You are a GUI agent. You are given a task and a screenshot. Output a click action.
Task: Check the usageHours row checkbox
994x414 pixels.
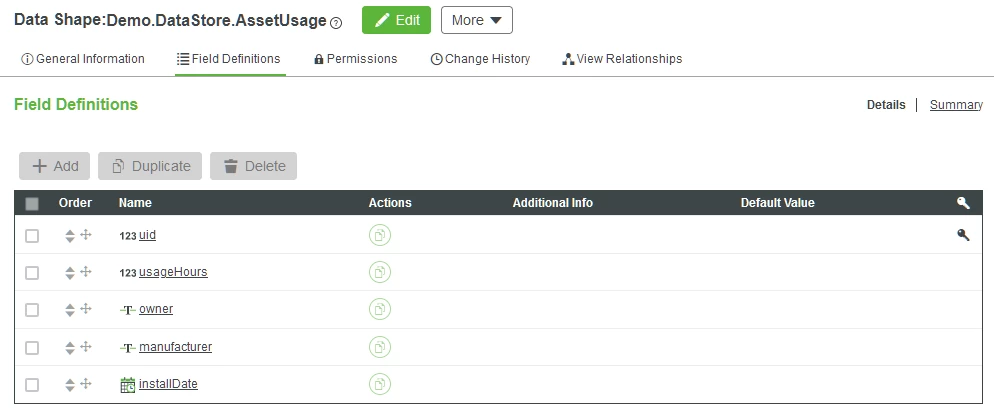pyautogui.click(x=32, y=273)
